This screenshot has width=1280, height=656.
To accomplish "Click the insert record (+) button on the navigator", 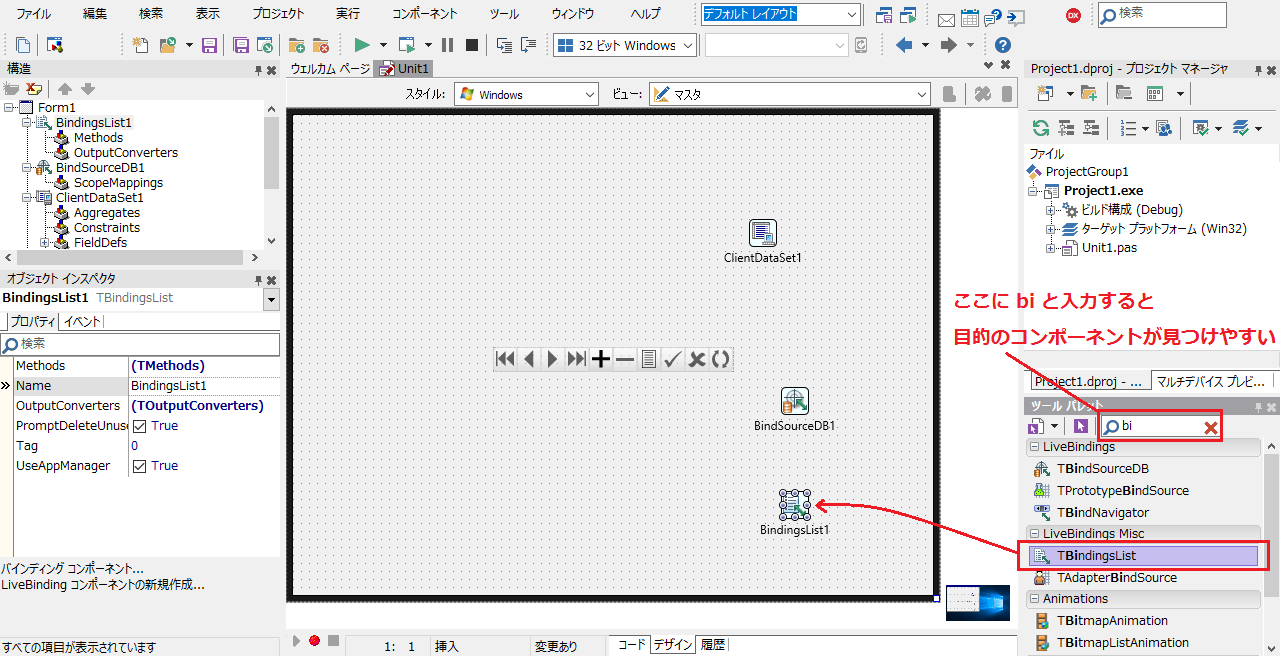I will 600,358.
